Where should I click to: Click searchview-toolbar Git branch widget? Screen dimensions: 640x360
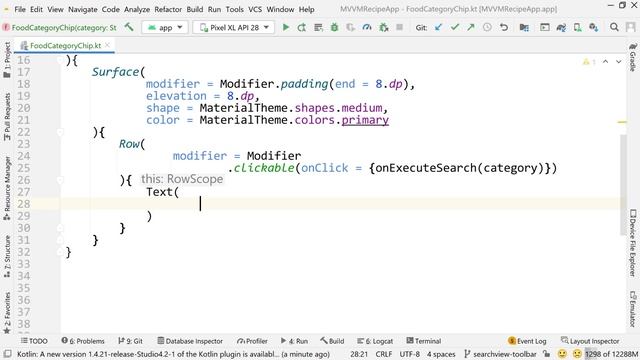point(500,354)
